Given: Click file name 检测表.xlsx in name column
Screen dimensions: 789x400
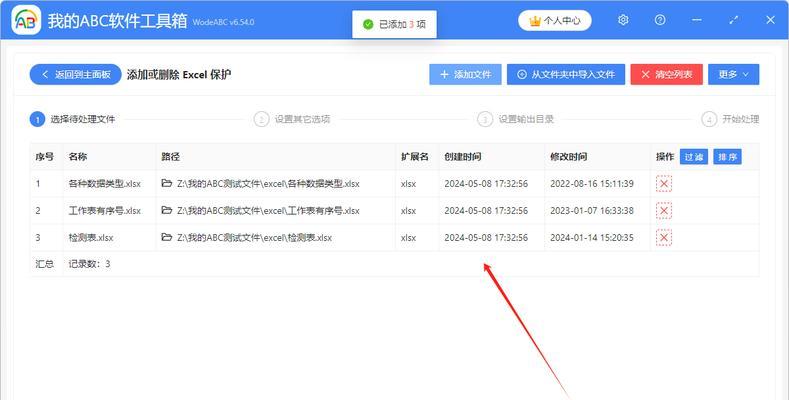Looking at the screenshot, I should [x=91, y=237].
